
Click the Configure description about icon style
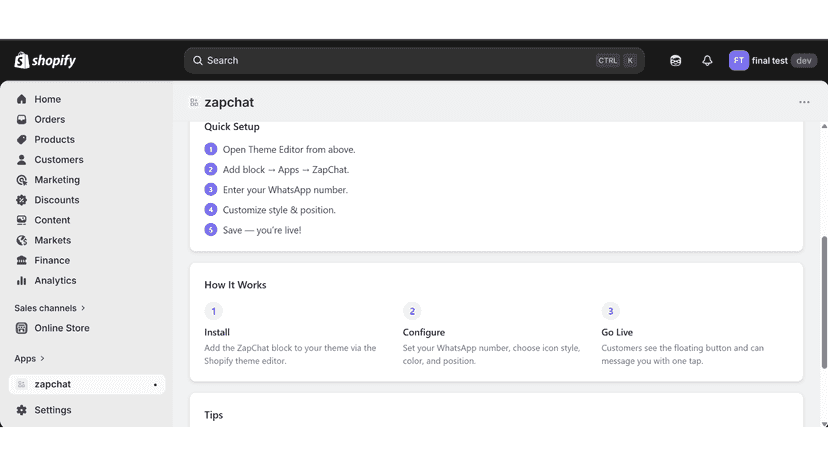(491, 355)
